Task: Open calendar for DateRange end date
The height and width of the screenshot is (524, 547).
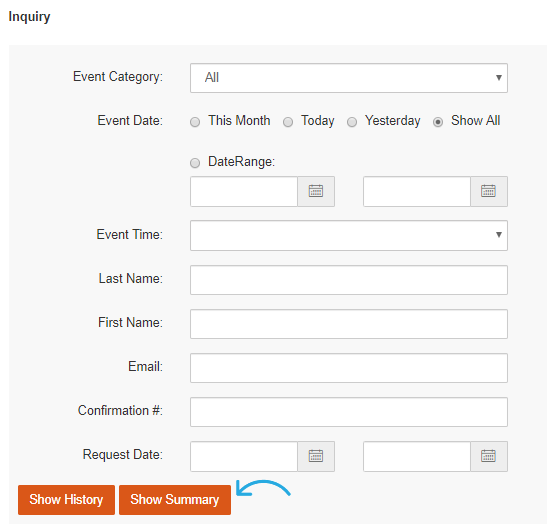Action: 488,191
